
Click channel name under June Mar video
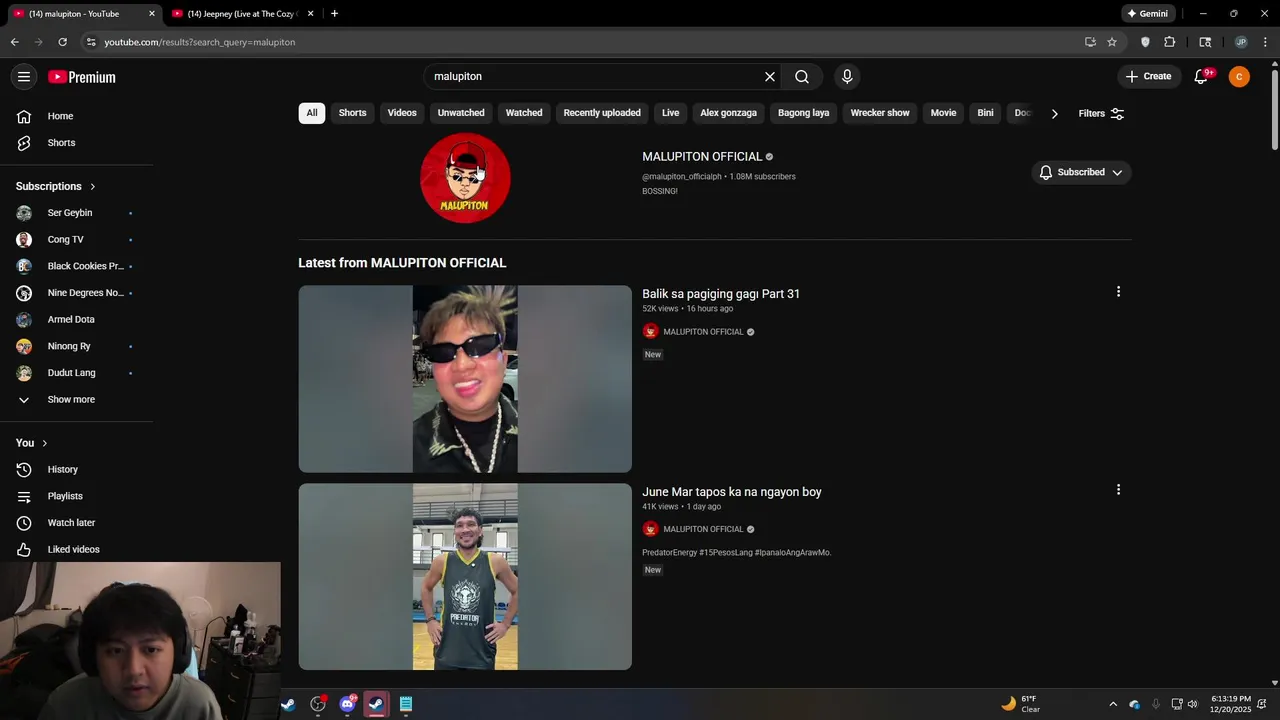point(703,530)
